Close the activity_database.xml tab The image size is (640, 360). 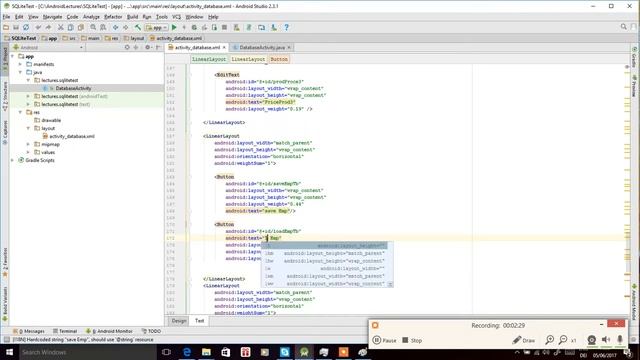click(x=224, y=47)
